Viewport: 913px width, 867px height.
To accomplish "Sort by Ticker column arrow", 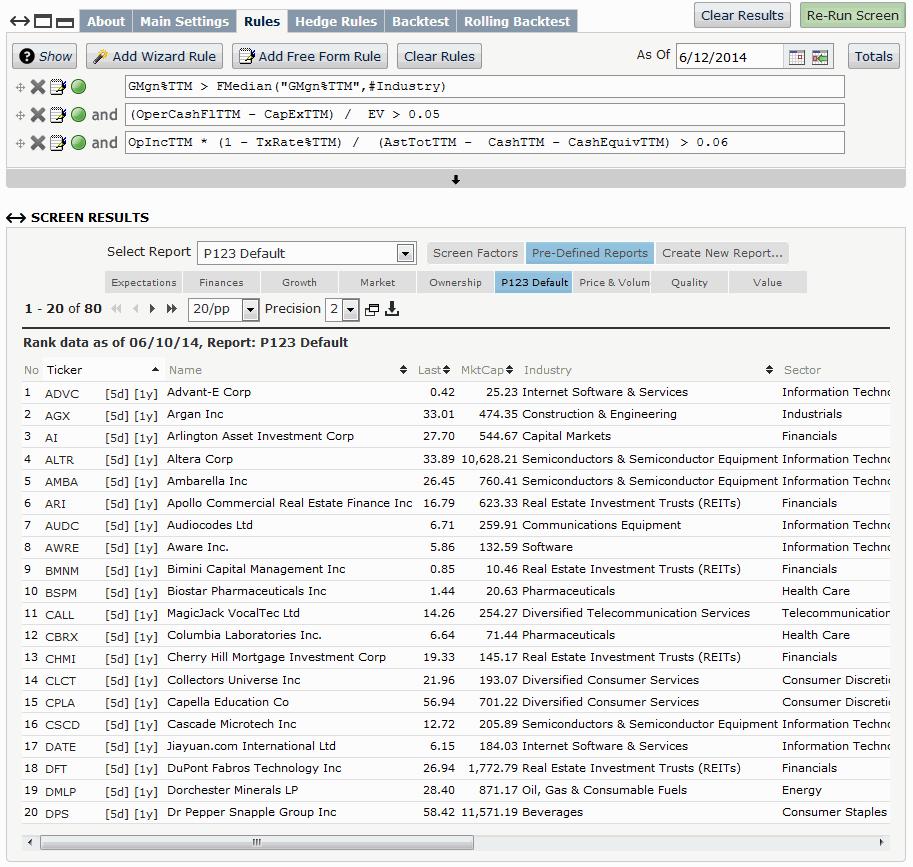I will tap(155, 370).
